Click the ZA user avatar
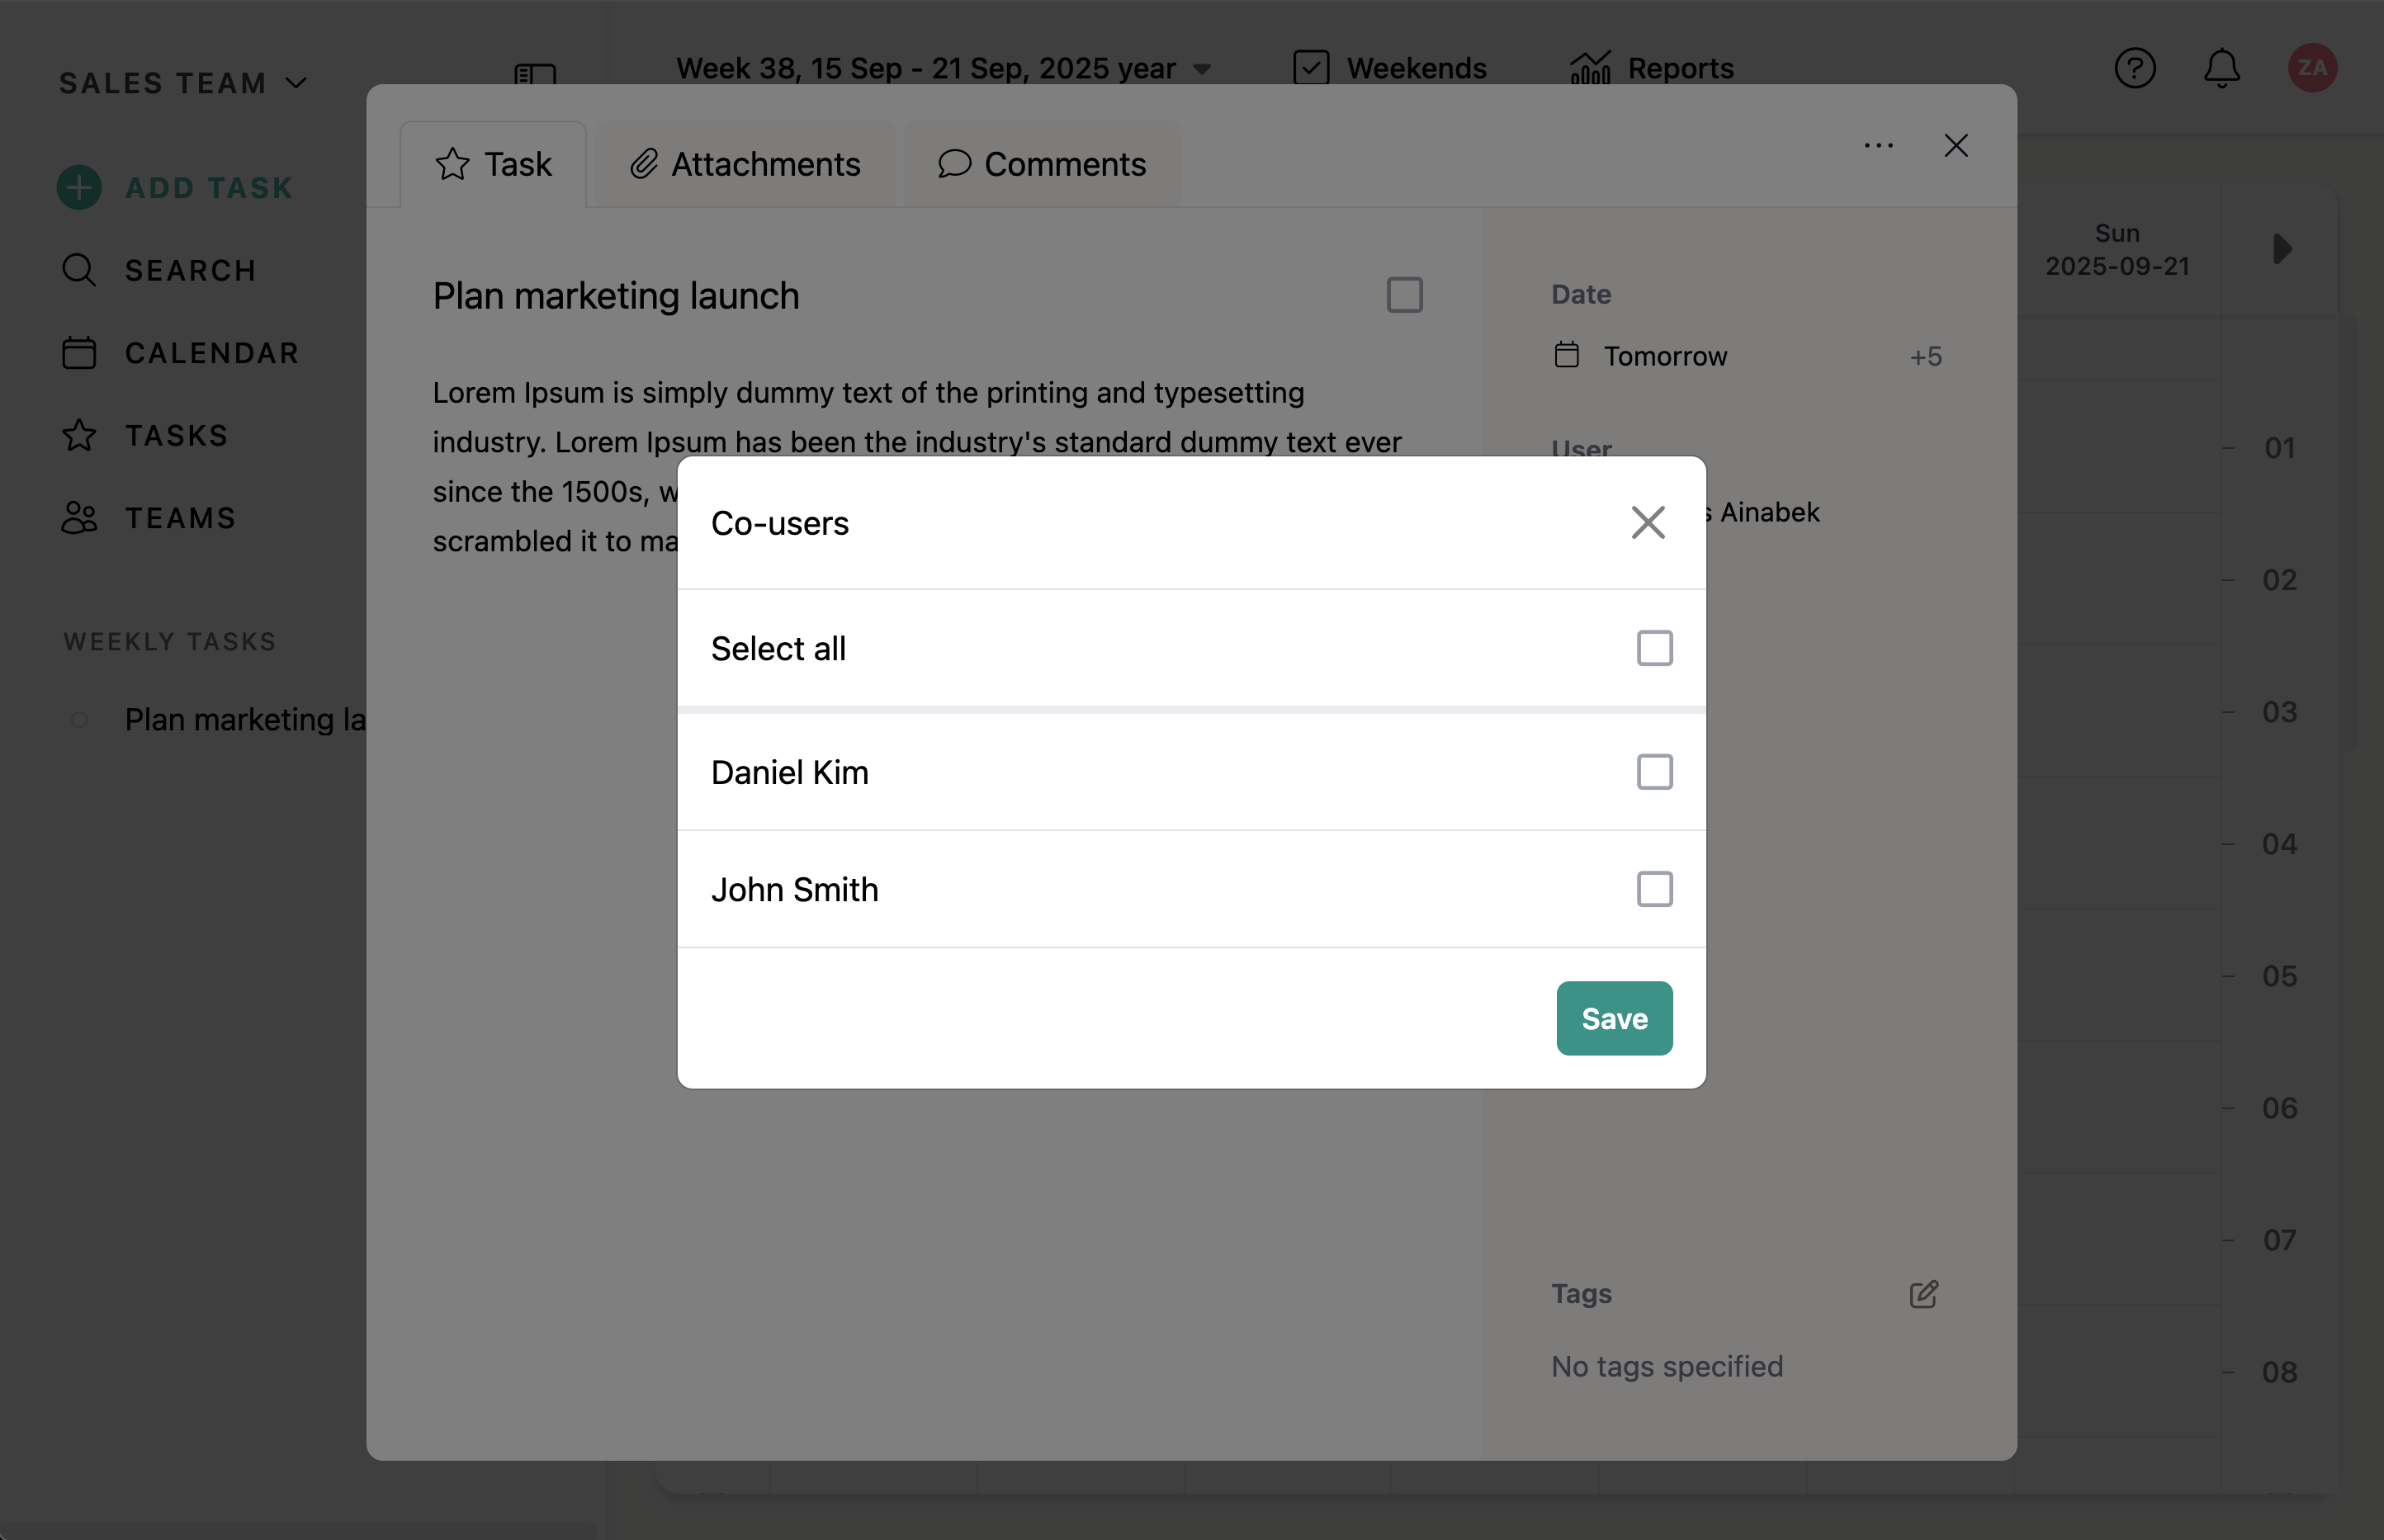Viewport: 2384px width, 1540px height. (2311, 68)
